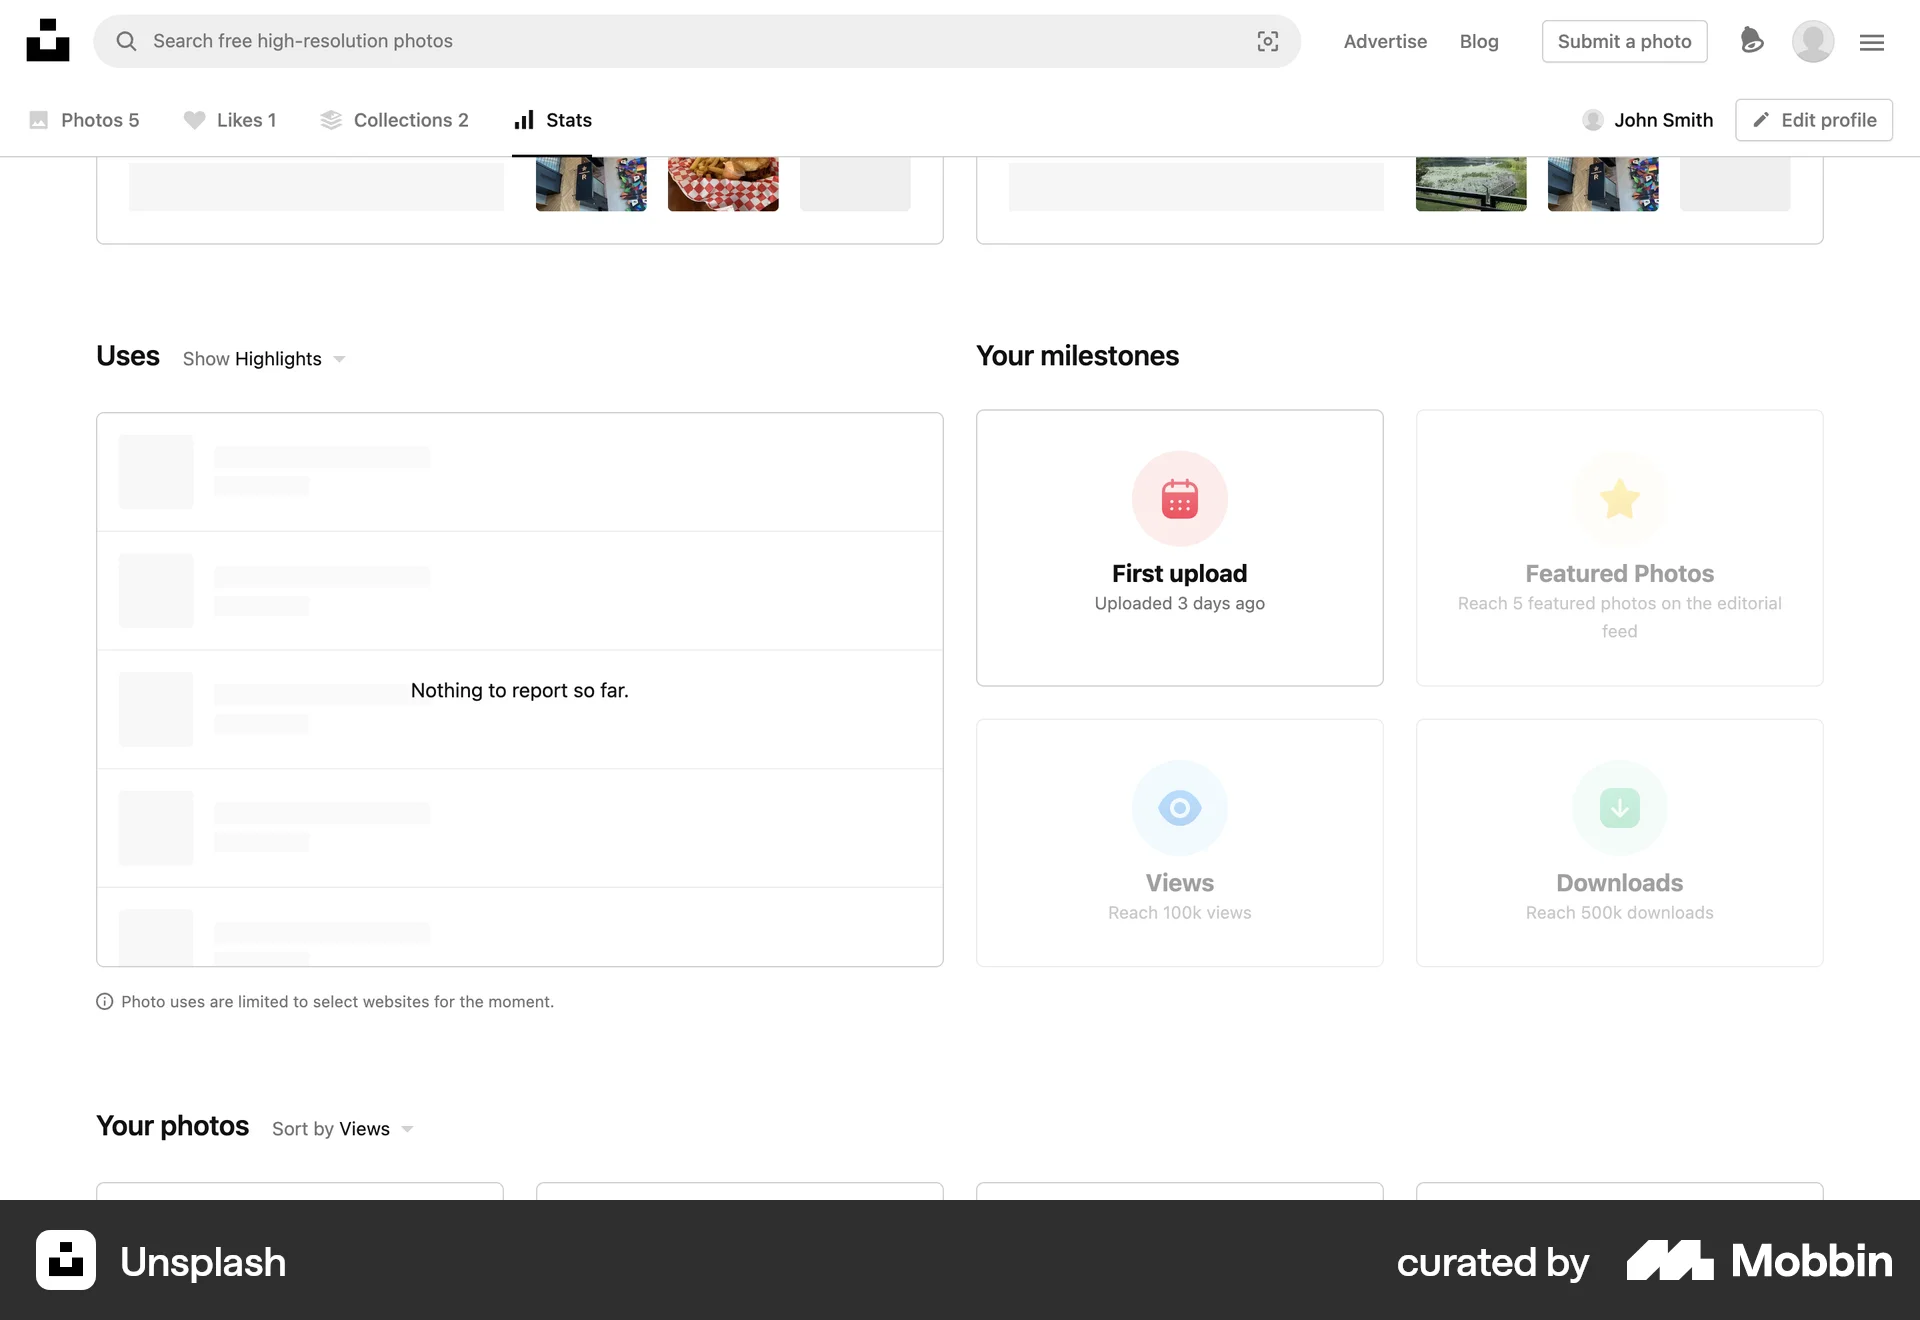Click the Featured Photos star icon
1920x1320 pixels.
coord(1618,499)
